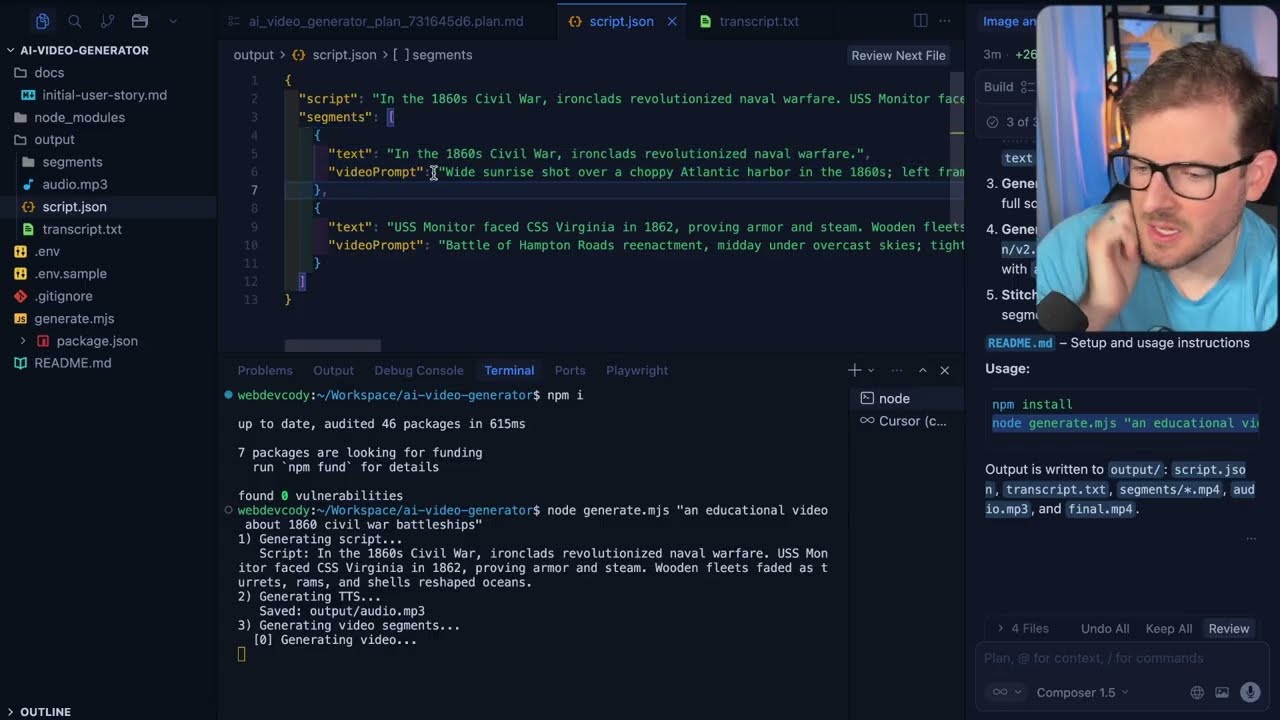Expand the node_modules folder

point(79,117)
